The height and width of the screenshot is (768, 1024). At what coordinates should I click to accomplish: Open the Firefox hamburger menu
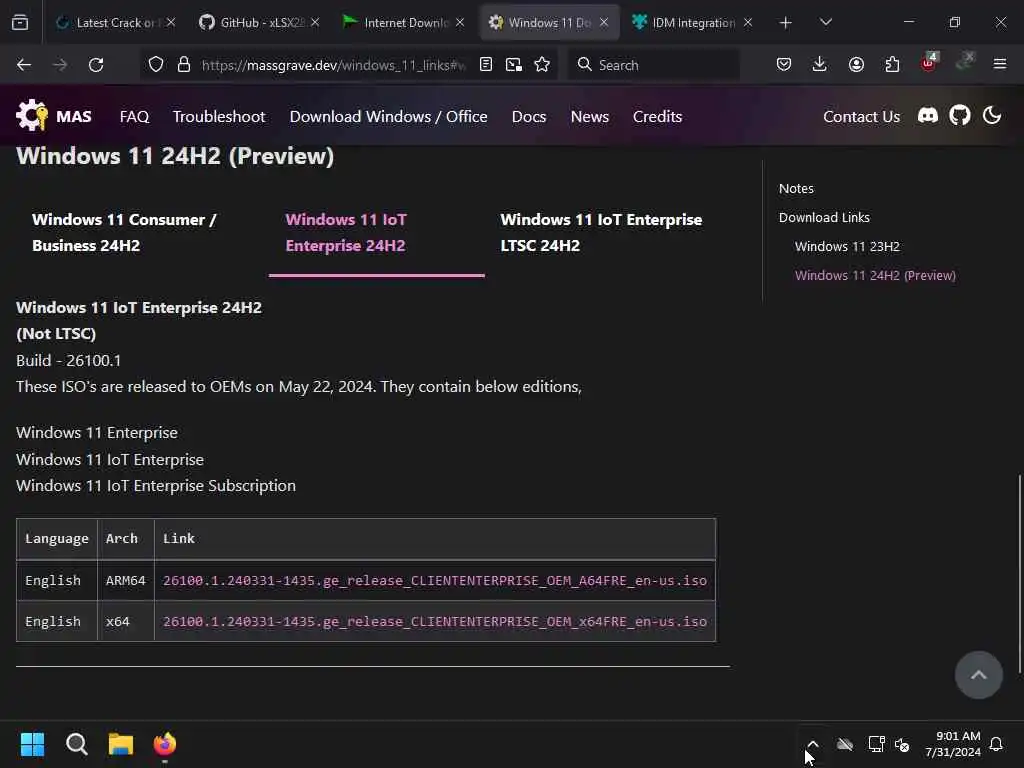click(1000, 64)
